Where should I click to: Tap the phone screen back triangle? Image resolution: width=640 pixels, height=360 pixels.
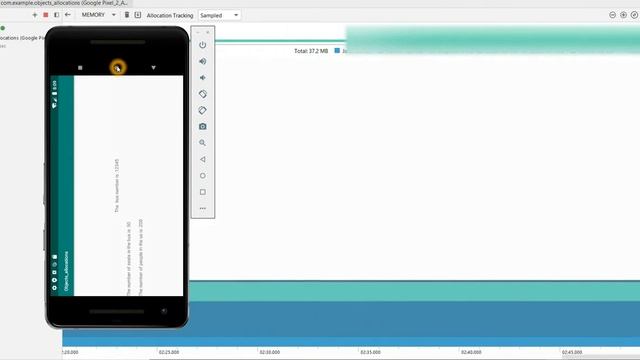(x=153, y=68)
